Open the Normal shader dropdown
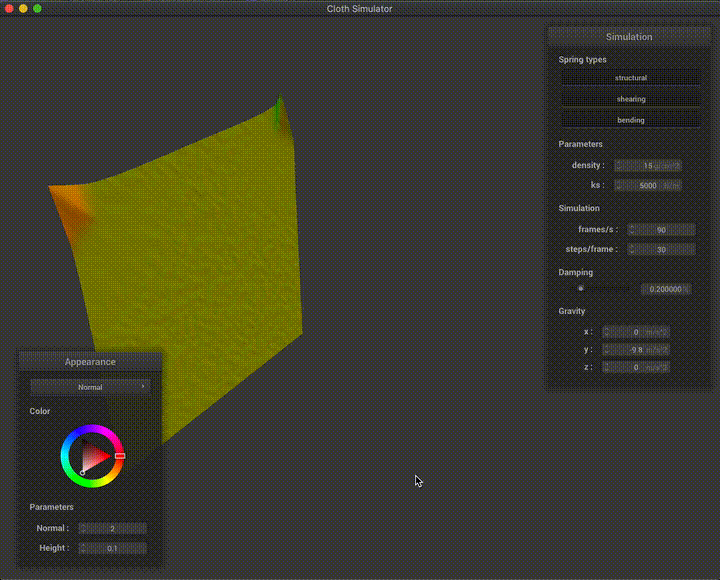Image resolution: width=720 pixels, height=580 pixels. point(90,387)
